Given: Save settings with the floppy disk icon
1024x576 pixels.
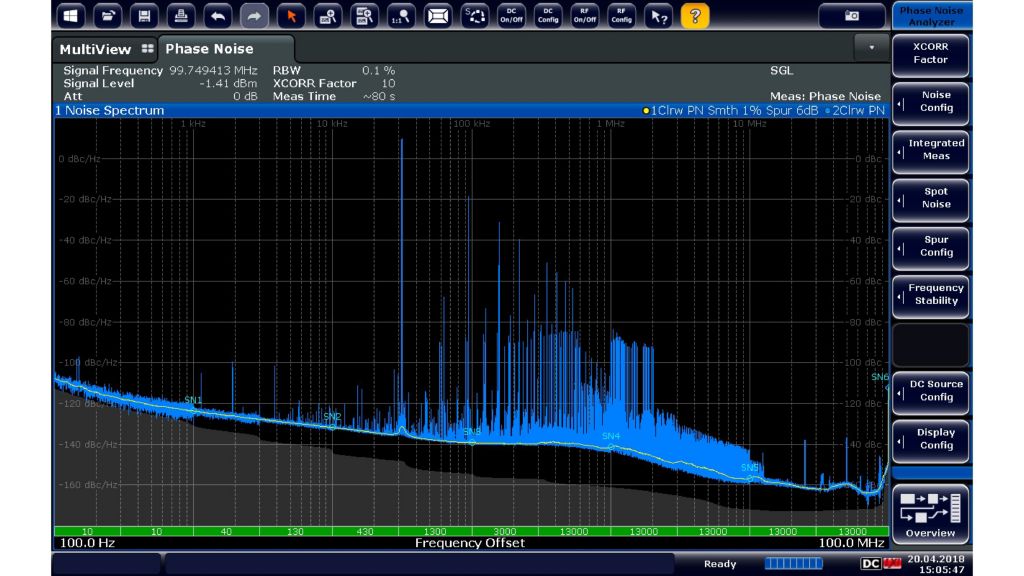Looking at the screenshot, I should (144, 16).
